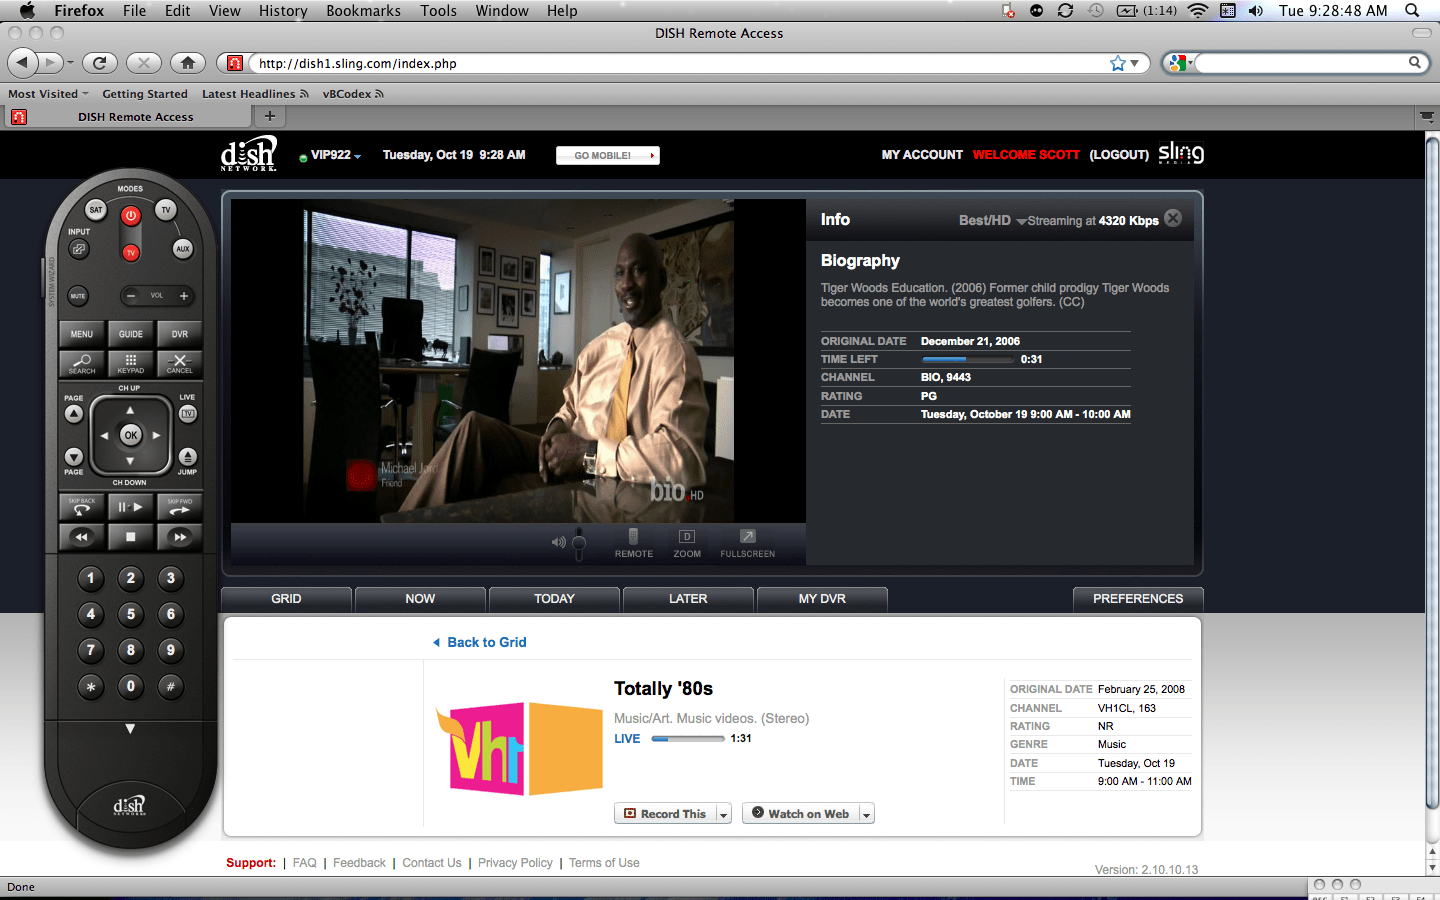Click the Remote icon under the video
1440x900 pixels.
pos(633,544)
